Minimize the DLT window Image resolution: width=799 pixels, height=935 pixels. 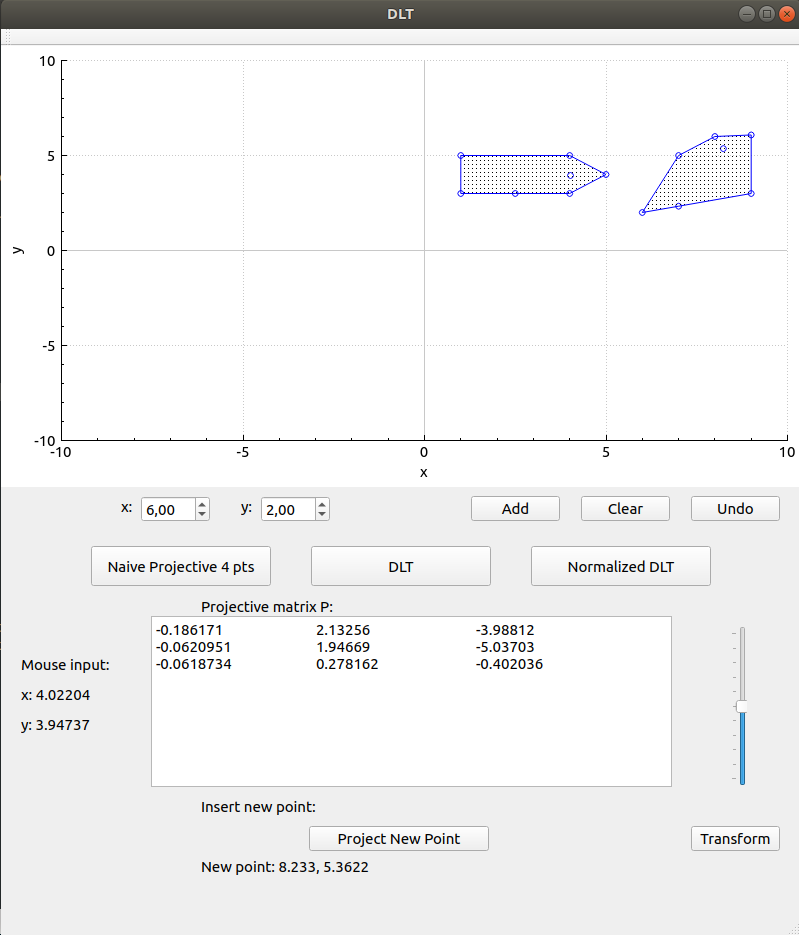pyautogui.click(x=747, y=14)
